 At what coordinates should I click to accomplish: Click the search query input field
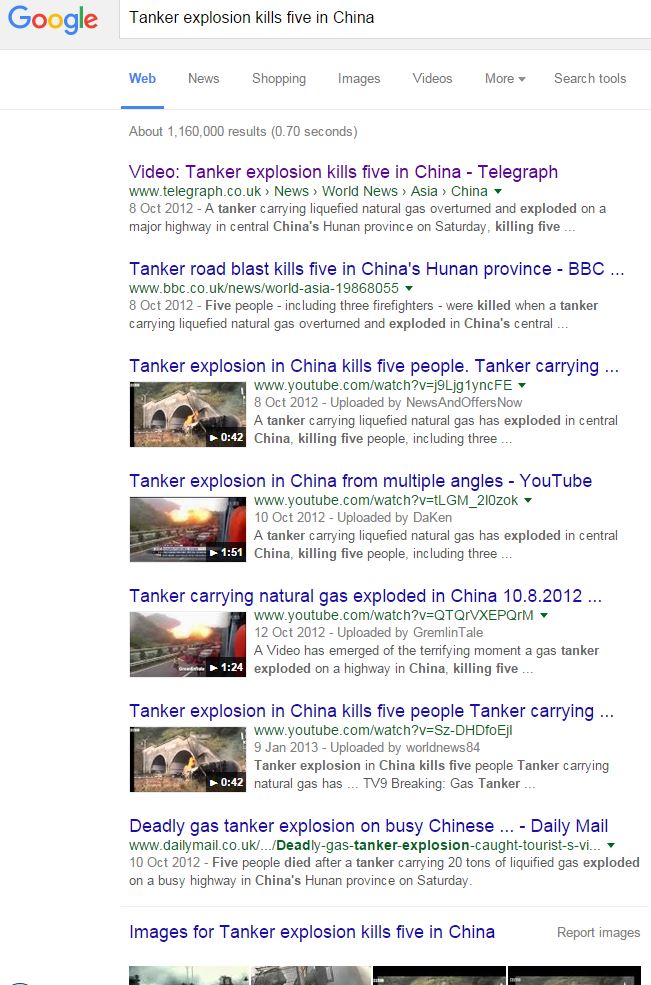(385, 18)
